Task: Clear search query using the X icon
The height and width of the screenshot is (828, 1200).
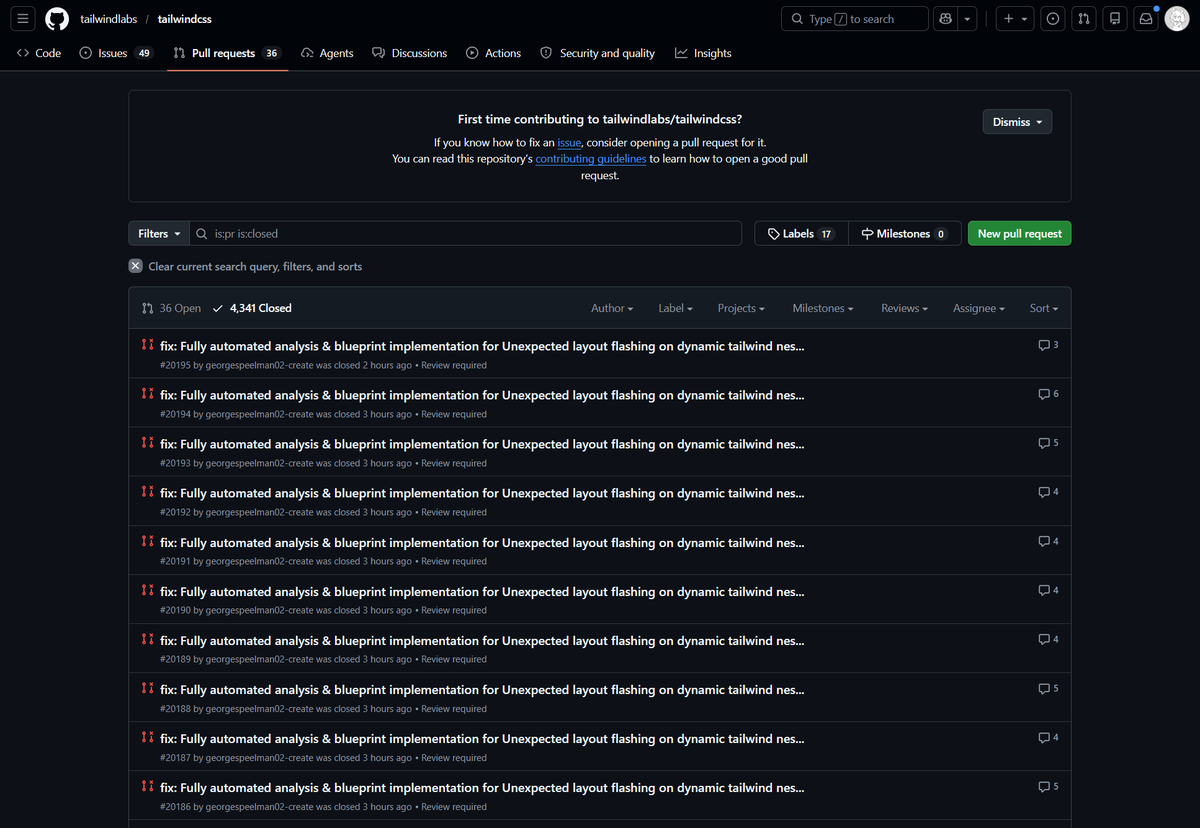Action: click(136, 266)
